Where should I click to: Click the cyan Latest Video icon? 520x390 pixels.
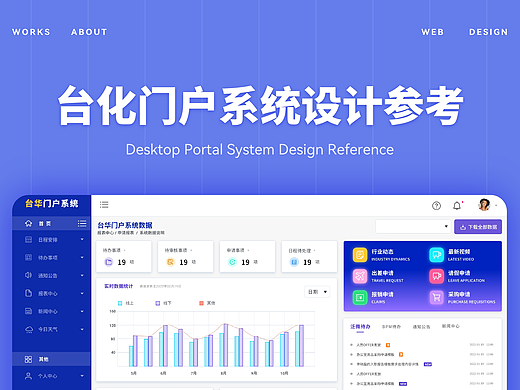coord(437,255)
